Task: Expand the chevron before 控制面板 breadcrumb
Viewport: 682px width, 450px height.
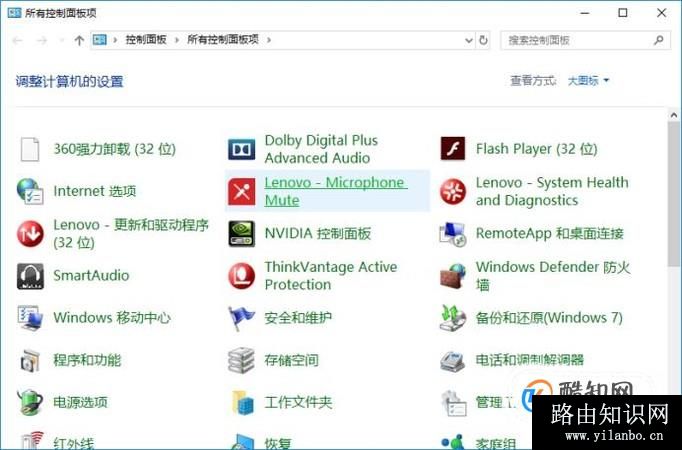Action: tap(115, 40)
